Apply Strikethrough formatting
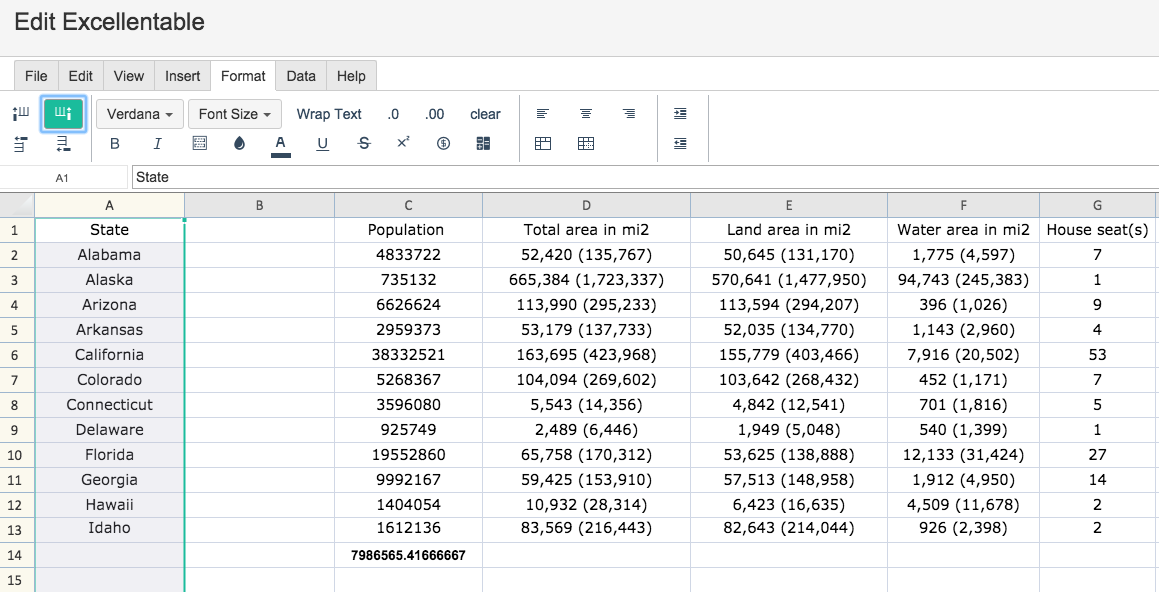Viewport: 1159px width, 592px height. [x=363, y=144]
